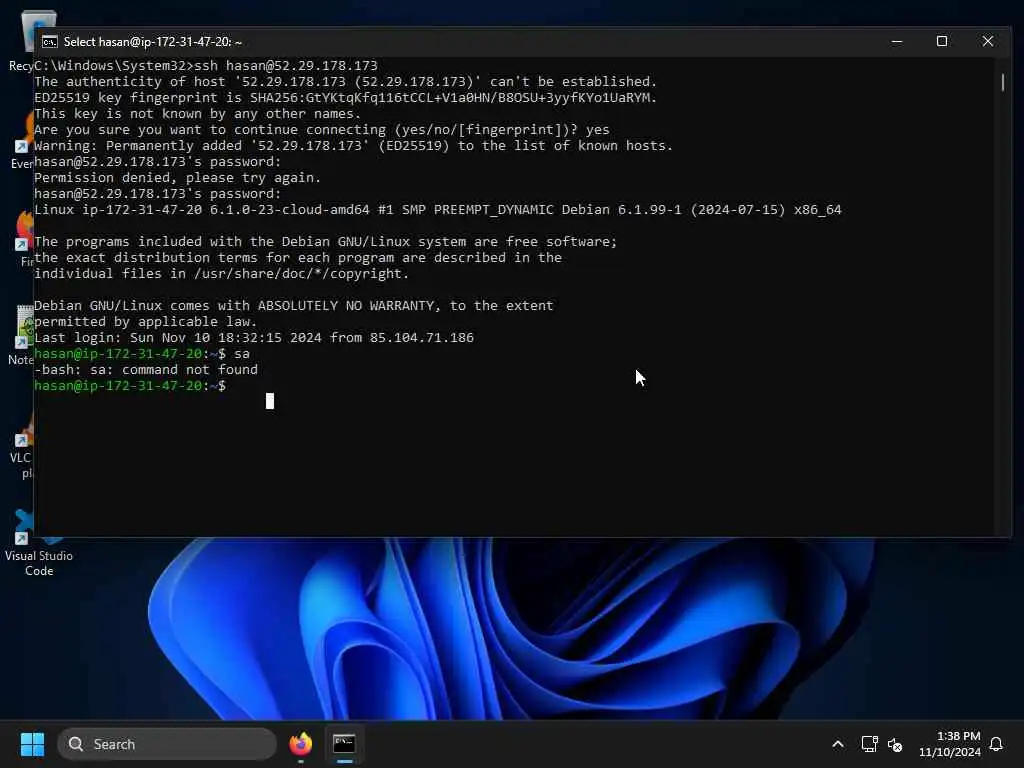The image size is (1024, 768).
Task: Show hidden system tray icons
Action: 838,744
